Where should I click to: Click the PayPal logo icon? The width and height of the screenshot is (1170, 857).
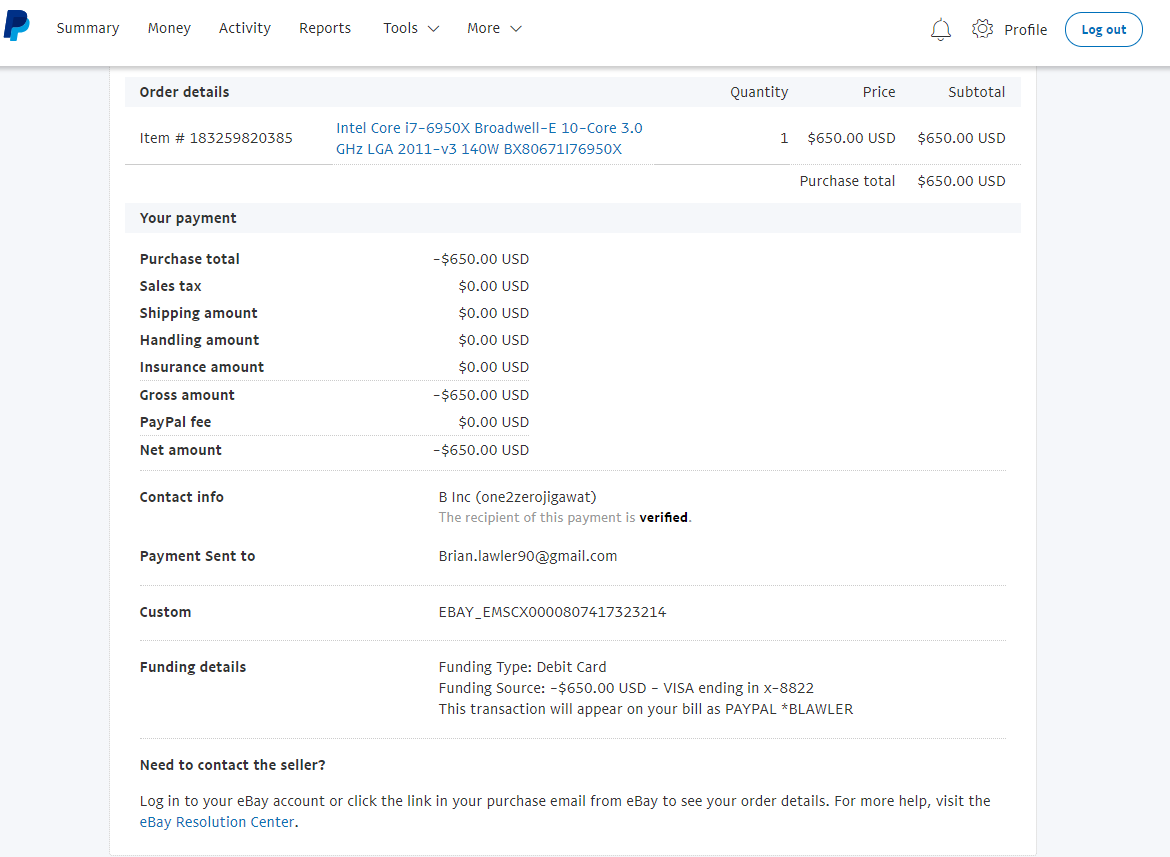pos(16,26)
